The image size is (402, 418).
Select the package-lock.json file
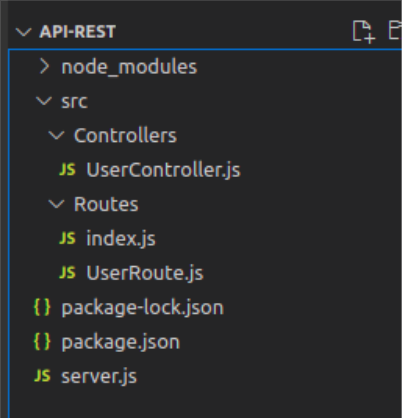(142, 308)
